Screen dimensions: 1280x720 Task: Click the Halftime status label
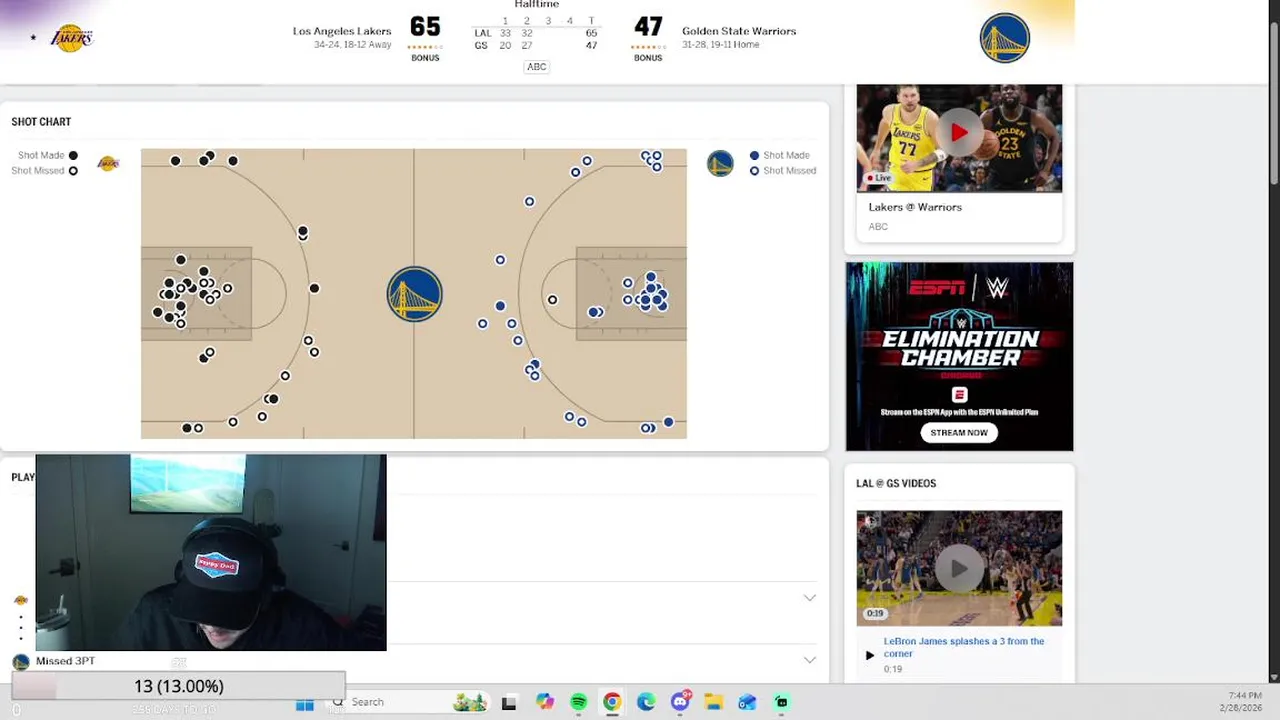point(537,4)
